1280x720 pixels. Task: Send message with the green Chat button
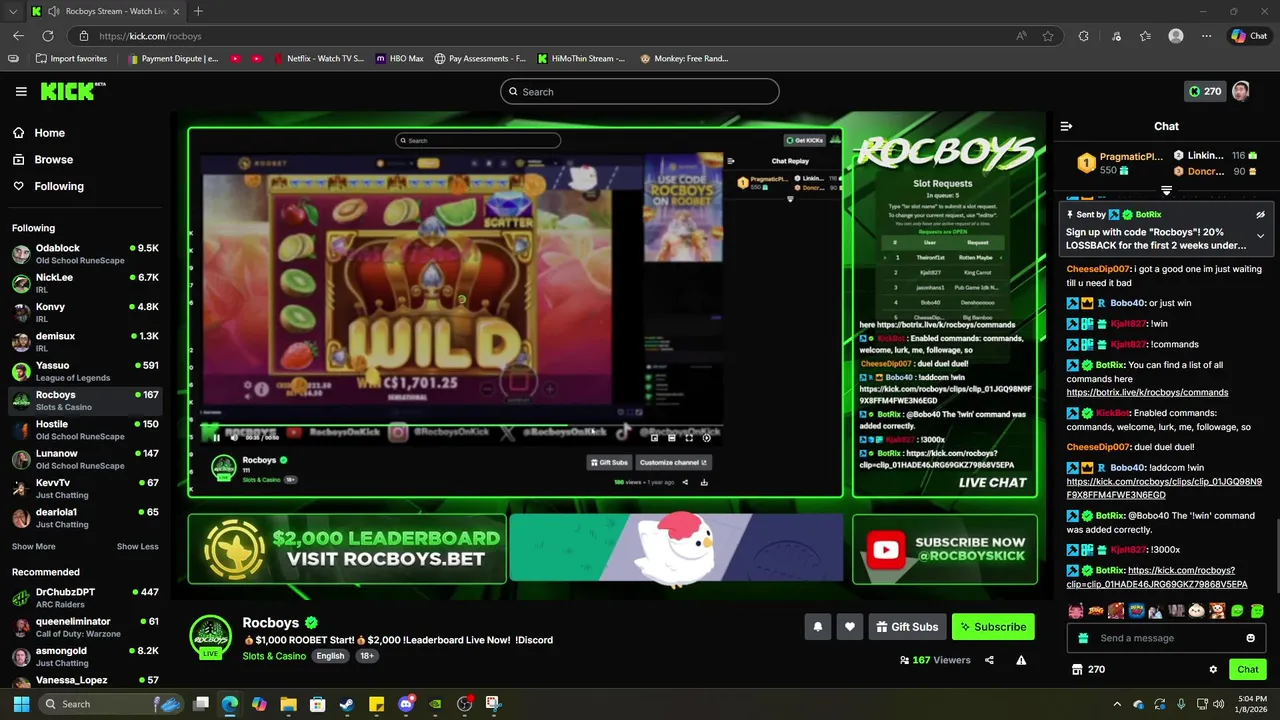1247,669
